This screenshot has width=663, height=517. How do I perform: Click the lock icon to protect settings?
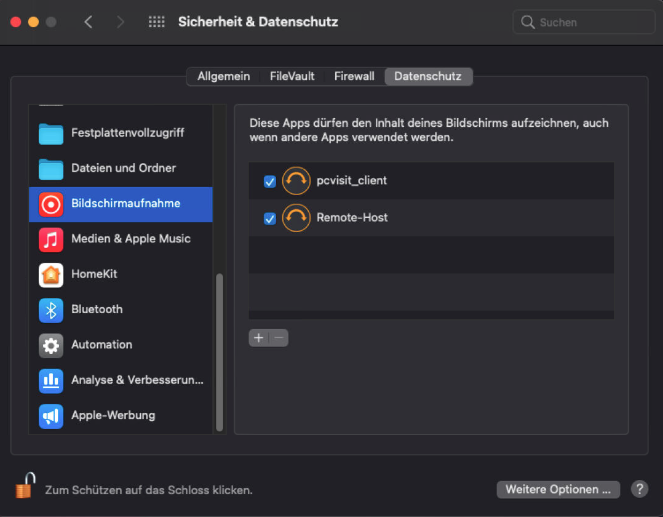25,488
